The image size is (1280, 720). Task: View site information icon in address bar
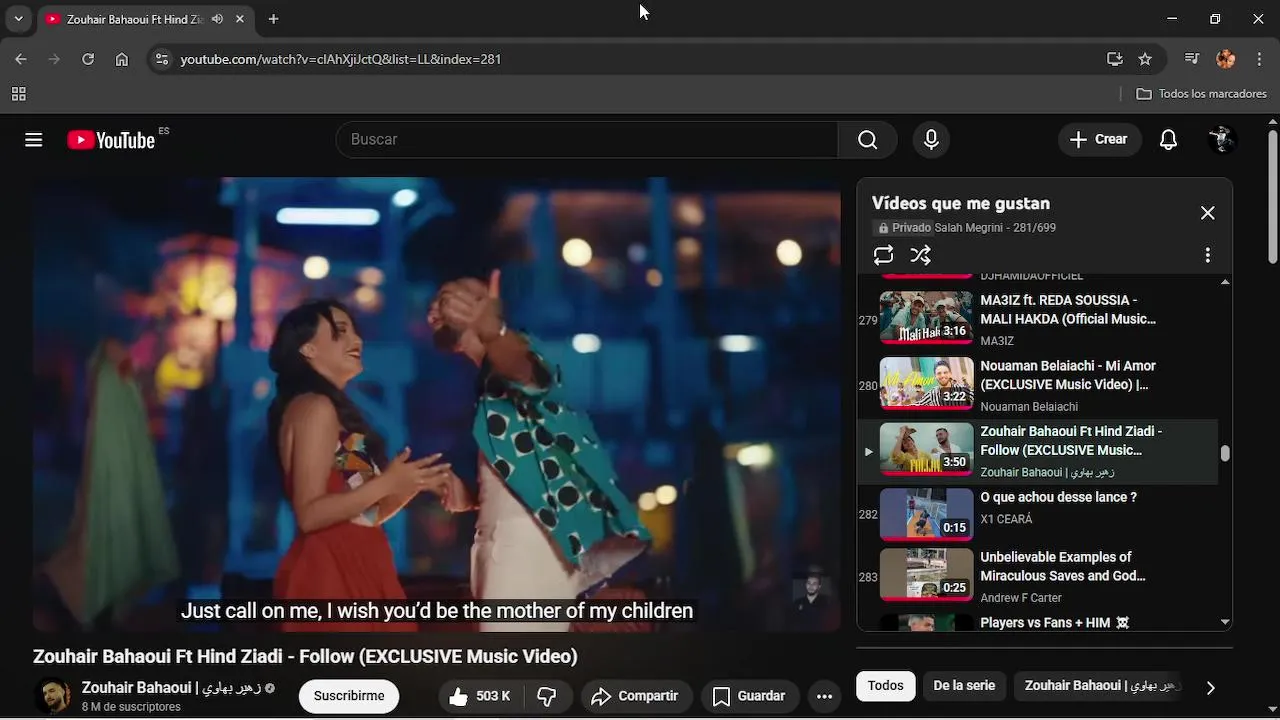click(162, 59)
